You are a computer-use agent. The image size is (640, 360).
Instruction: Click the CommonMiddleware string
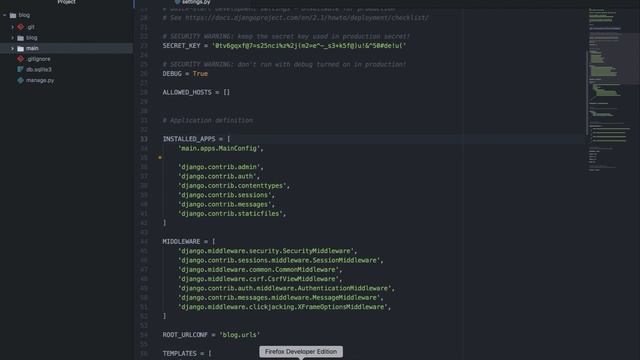click(258, 270)
